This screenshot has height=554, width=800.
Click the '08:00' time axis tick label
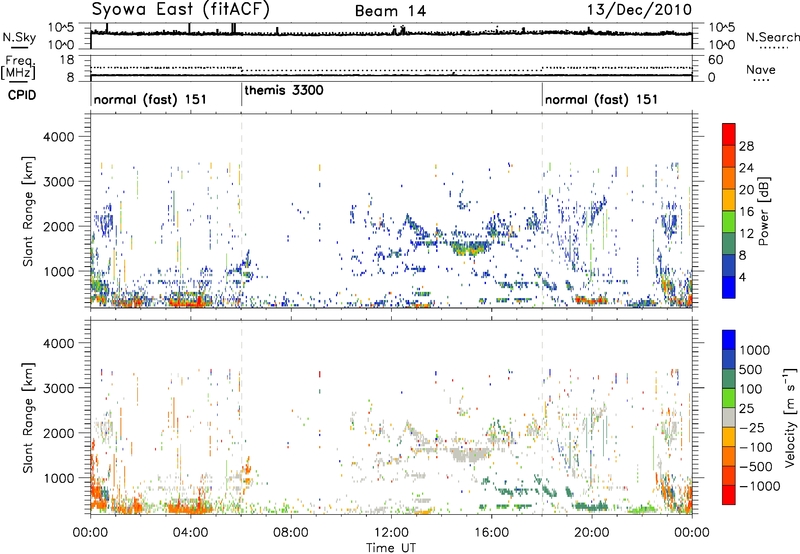(x=291, y=533)
